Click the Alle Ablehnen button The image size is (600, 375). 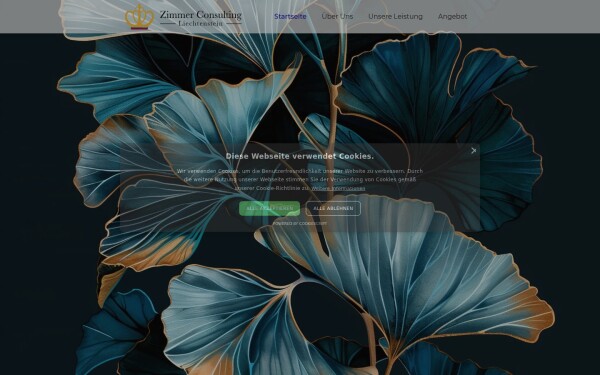[333, 208]
